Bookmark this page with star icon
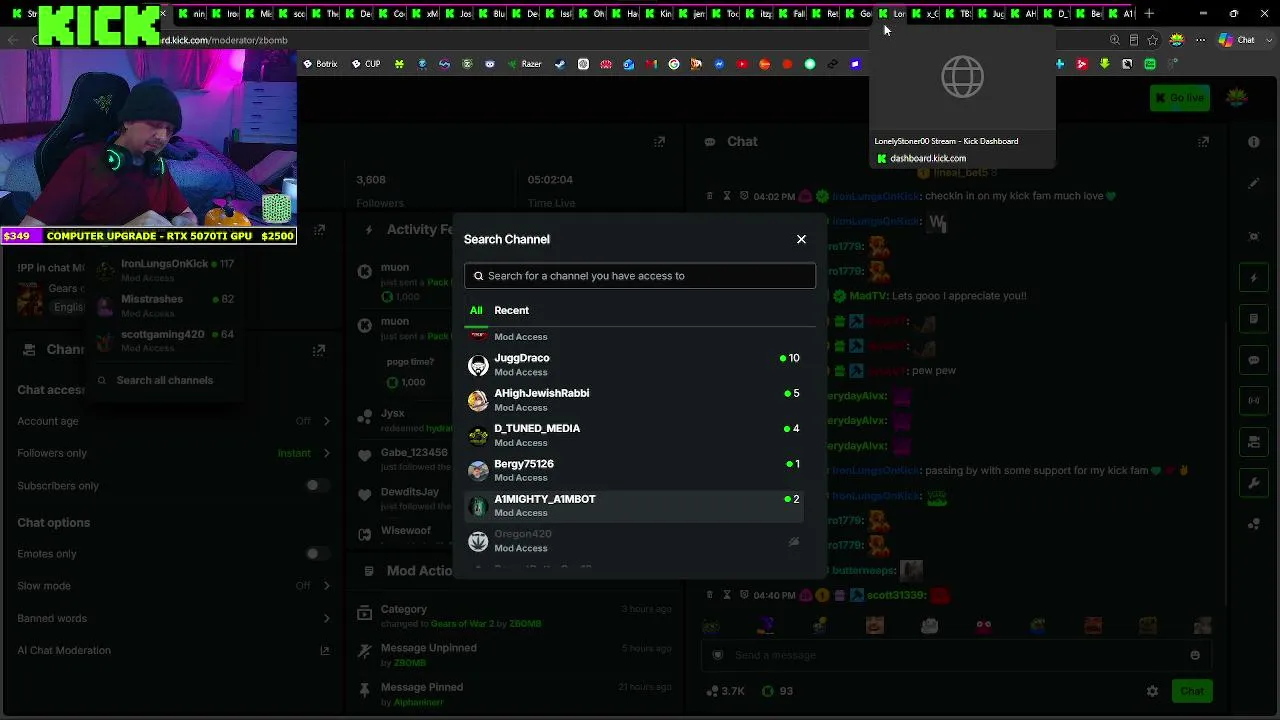 coord(1153,40)
